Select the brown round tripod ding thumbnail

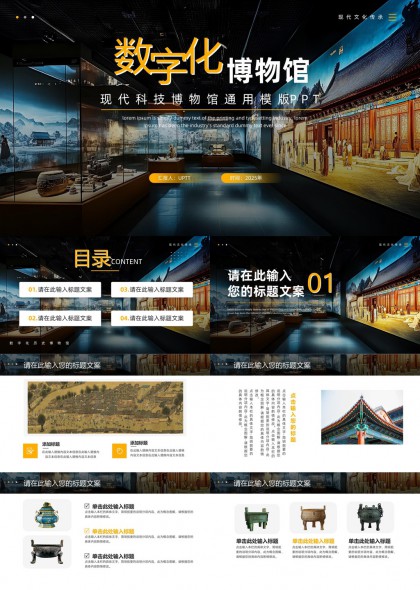click(x=313, y=517)
